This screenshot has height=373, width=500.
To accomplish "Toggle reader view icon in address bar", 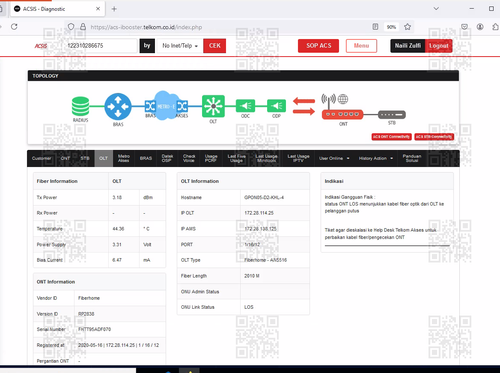I will click(375, 27).
